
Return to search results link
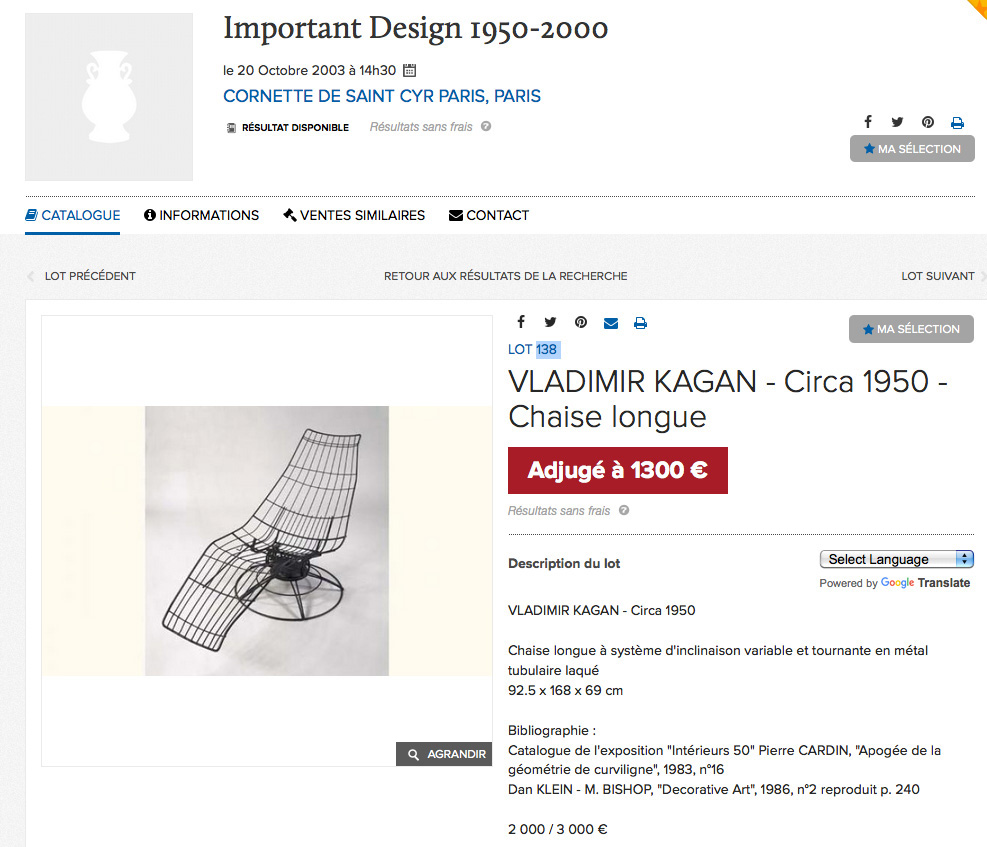click(505, 276)
